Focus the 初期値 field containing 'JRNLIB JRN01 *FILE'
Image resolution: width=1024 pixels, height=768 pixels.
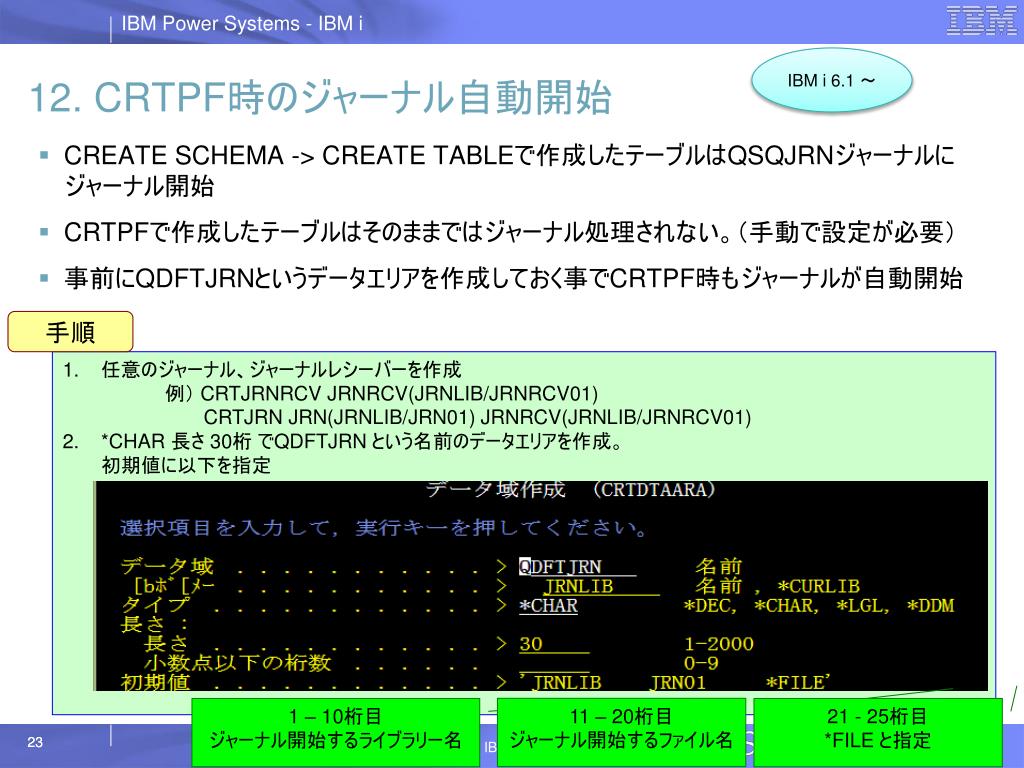pos(675,682)
